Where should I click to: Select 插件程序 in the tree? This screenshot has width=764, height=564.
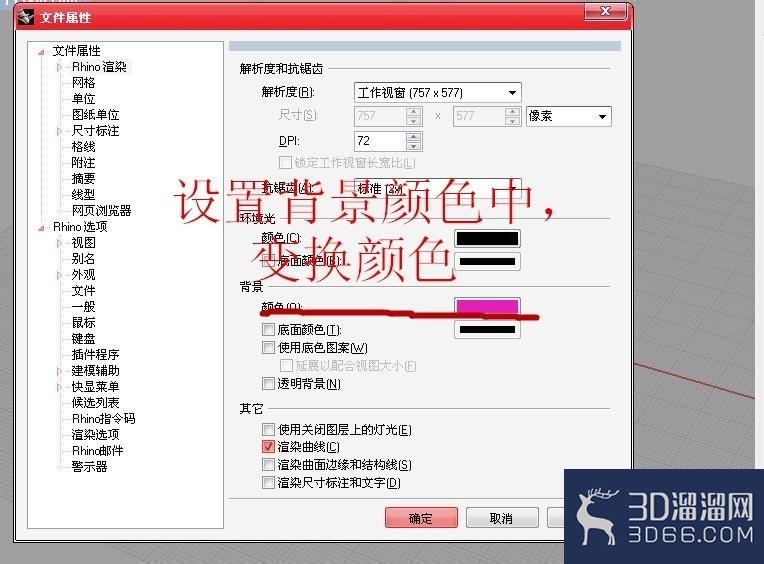(x=96, y=355)
